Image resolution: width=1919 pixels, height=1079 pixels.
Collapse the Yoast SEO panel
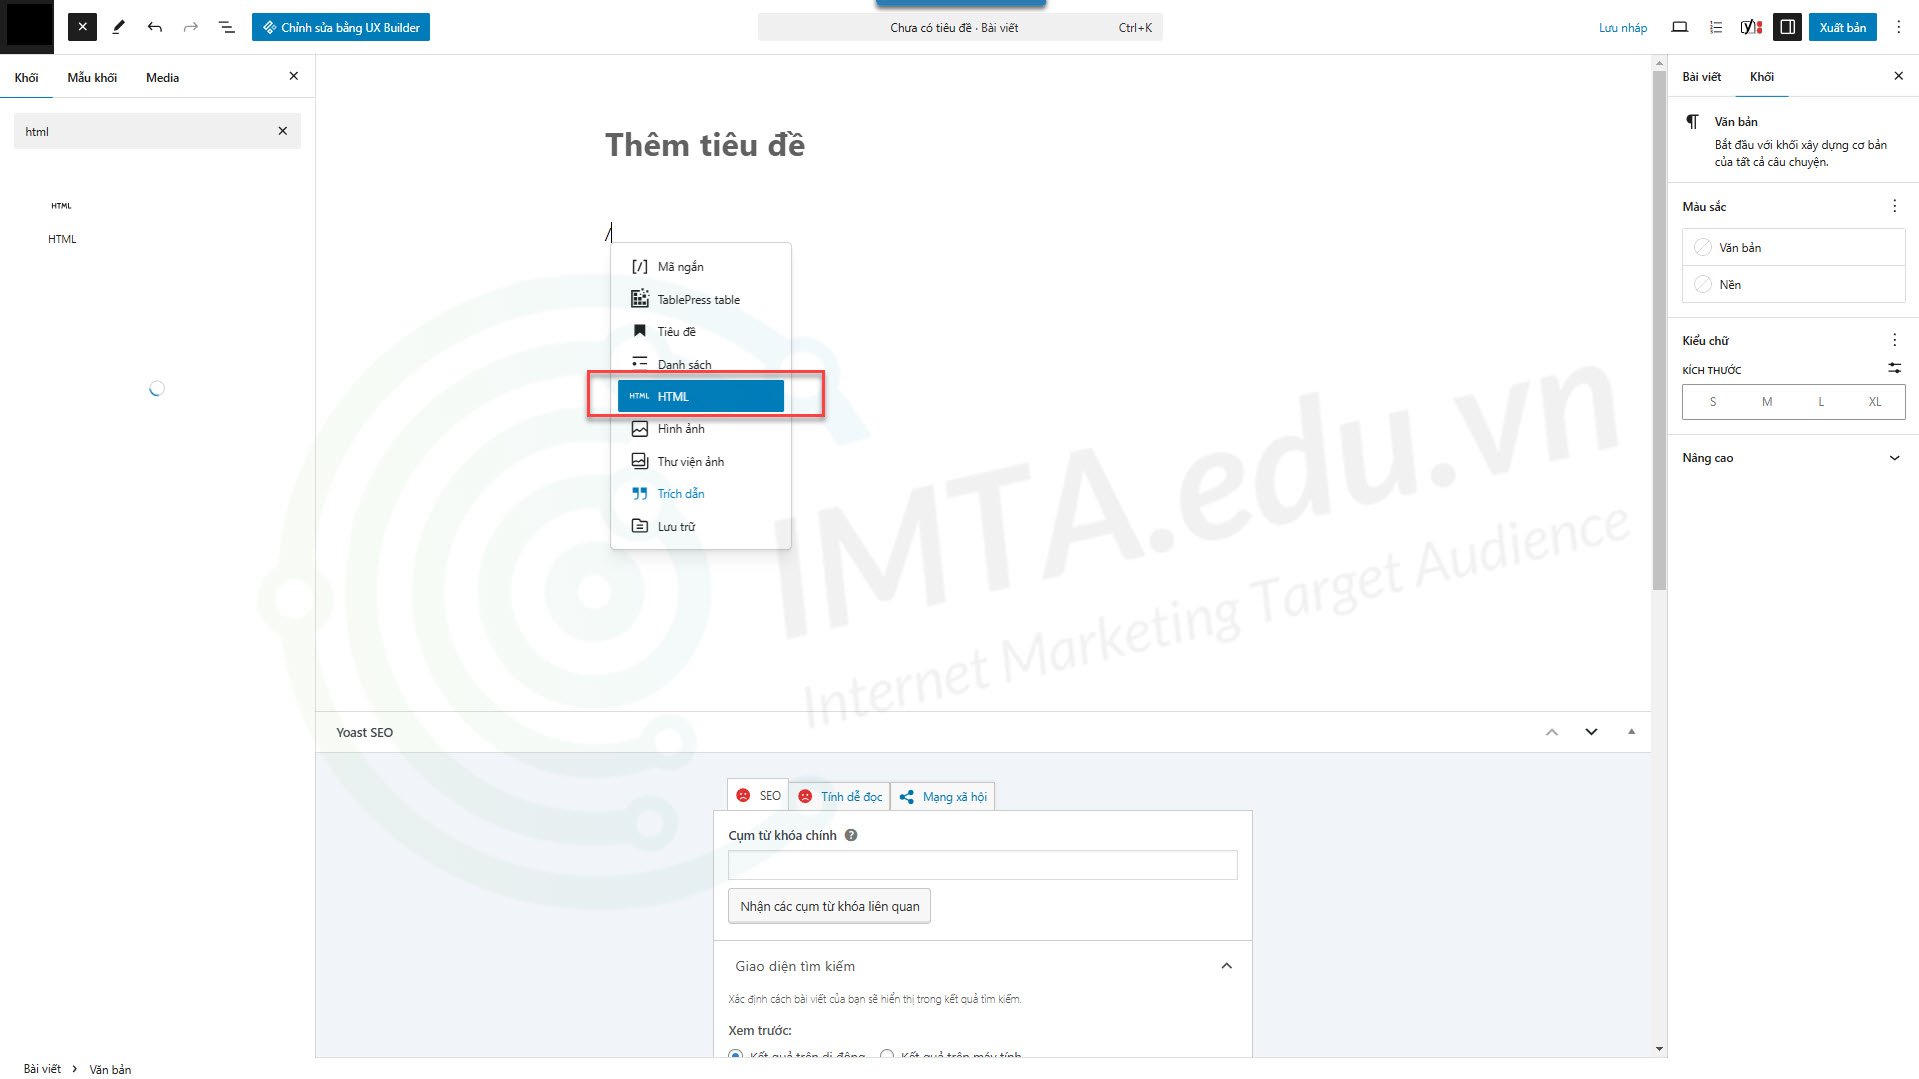click(x=1631, y=732)
